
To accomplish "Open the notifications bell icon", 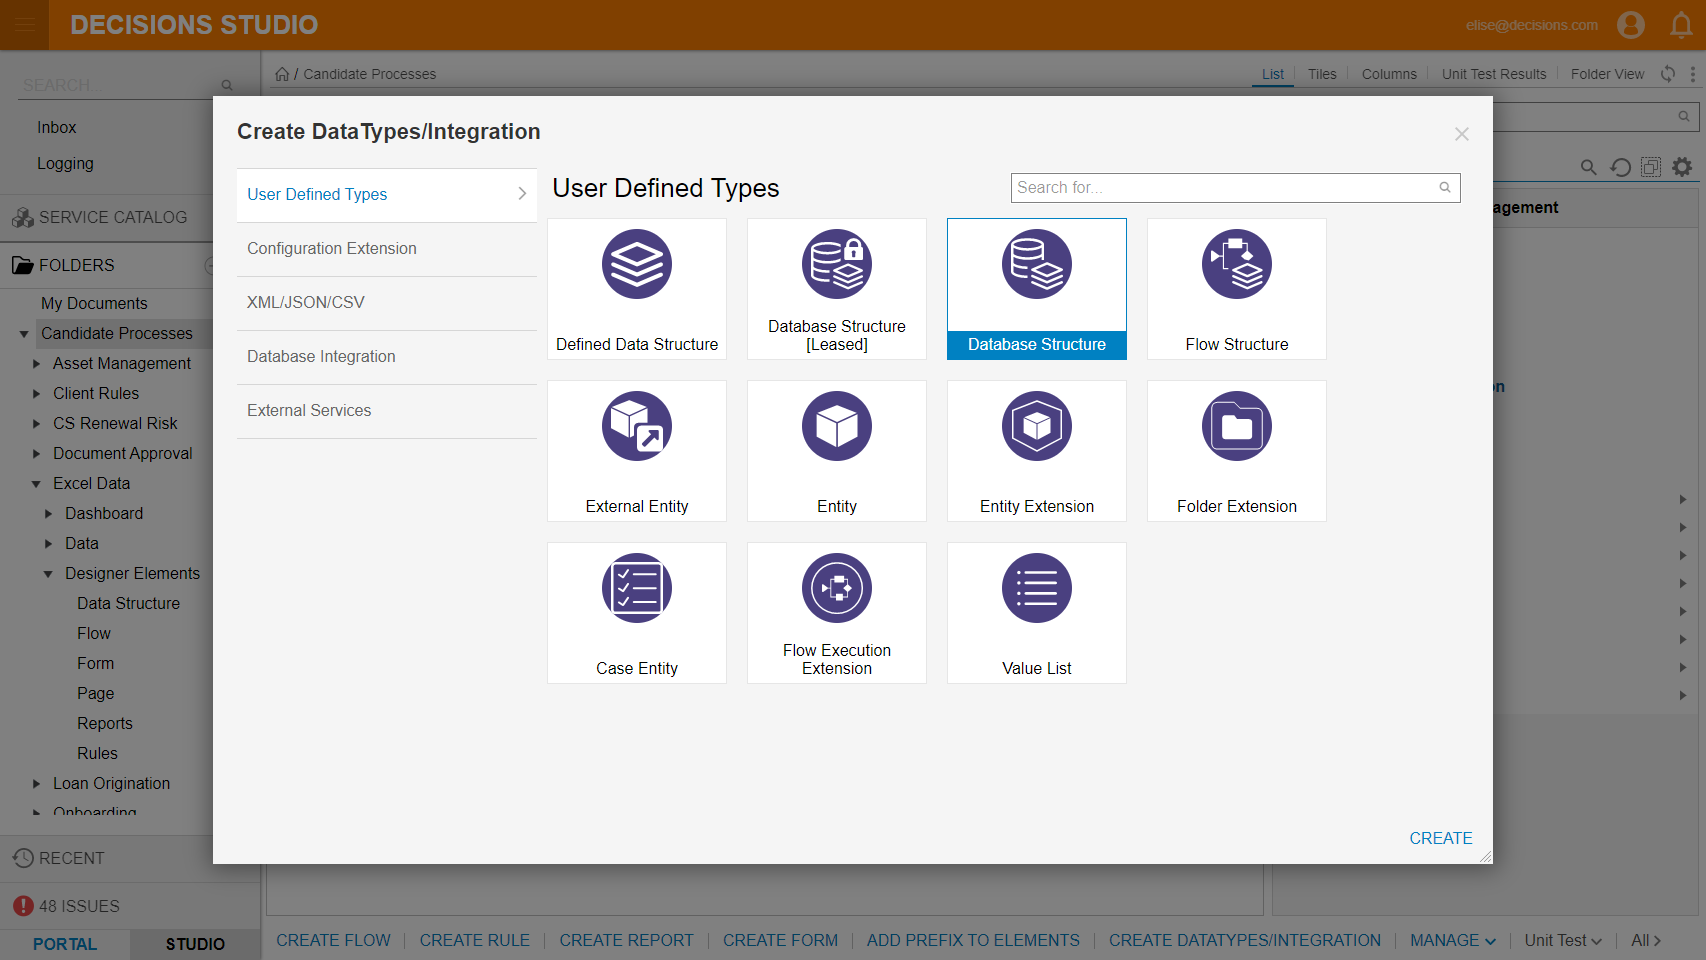I will pos(1681,25).
